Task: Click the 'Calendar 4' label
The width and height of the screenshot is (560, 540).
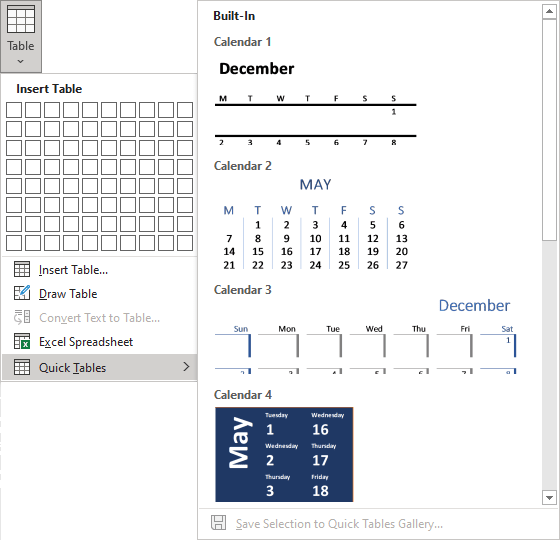Action: (x=242, y=395)
